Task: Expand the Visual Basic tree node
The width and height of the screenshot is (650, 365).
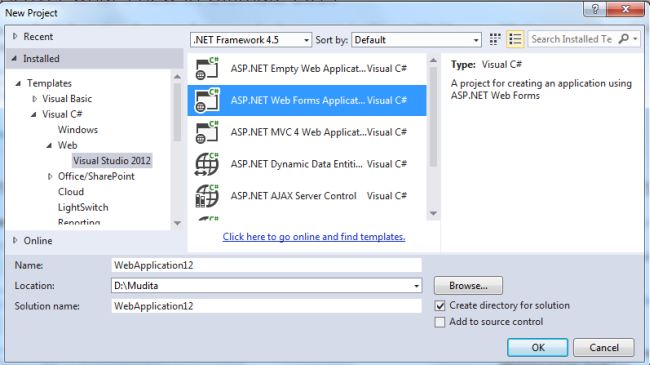Action: point(35,99)
